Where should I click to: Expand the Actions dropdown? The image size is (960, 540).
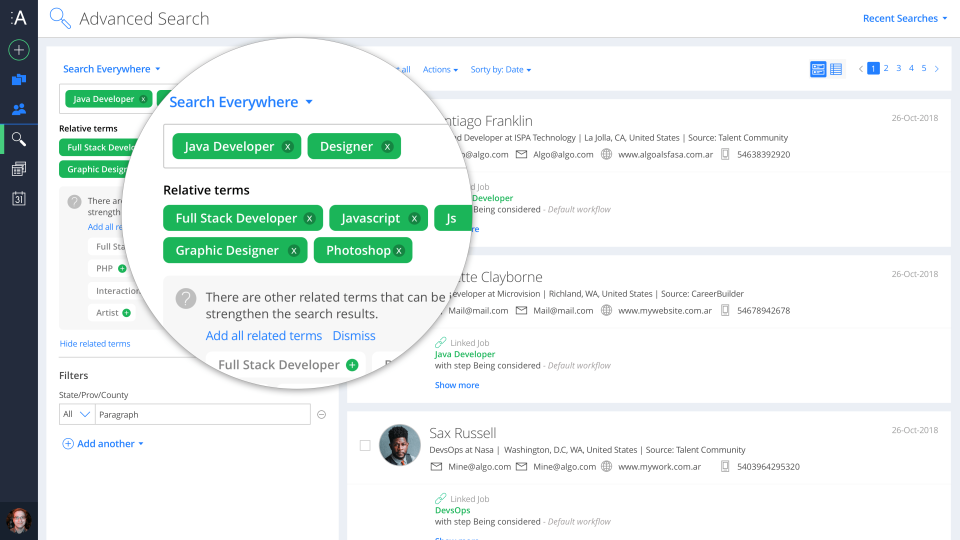[440, 70]
